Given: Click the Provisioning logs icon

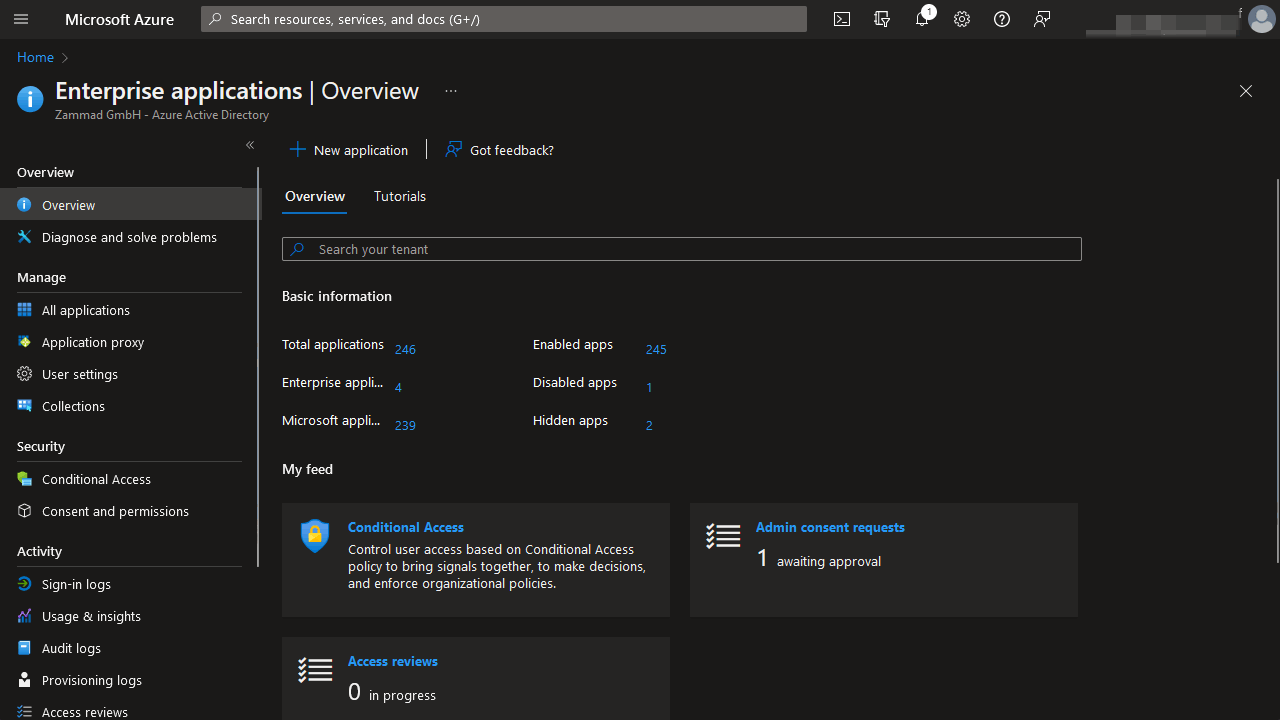Looking at the screenshot, I should (25, 680).
